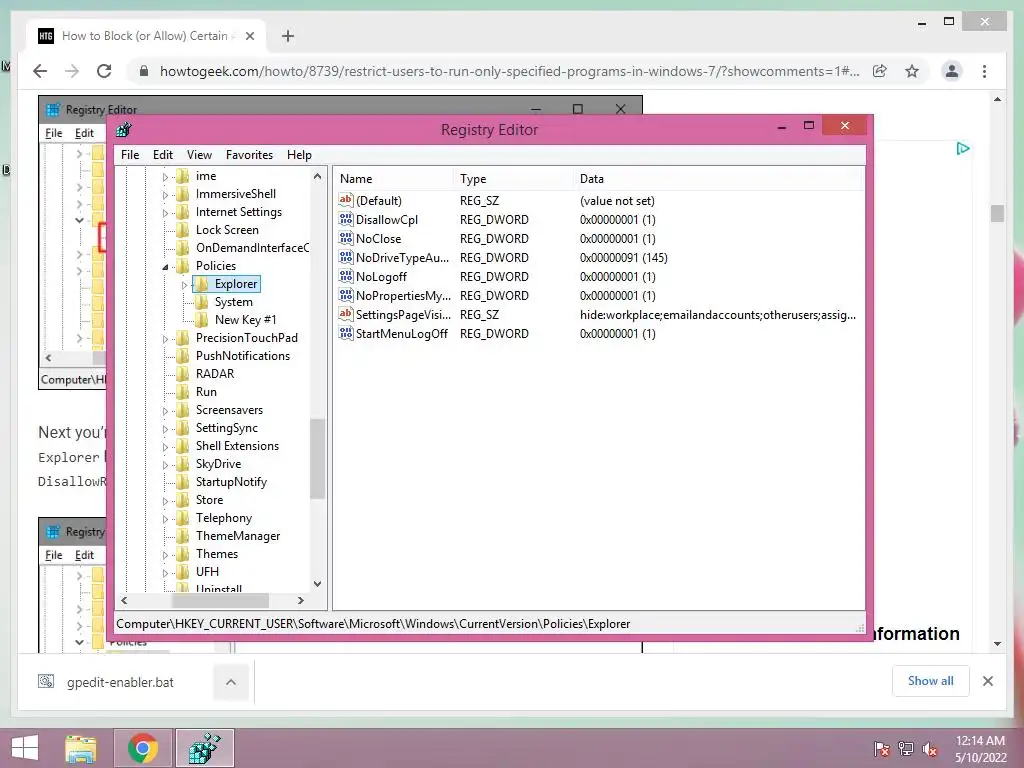1024x768 pixels.
Task: Open the Help menu
Action: click(x=299, y=155)
